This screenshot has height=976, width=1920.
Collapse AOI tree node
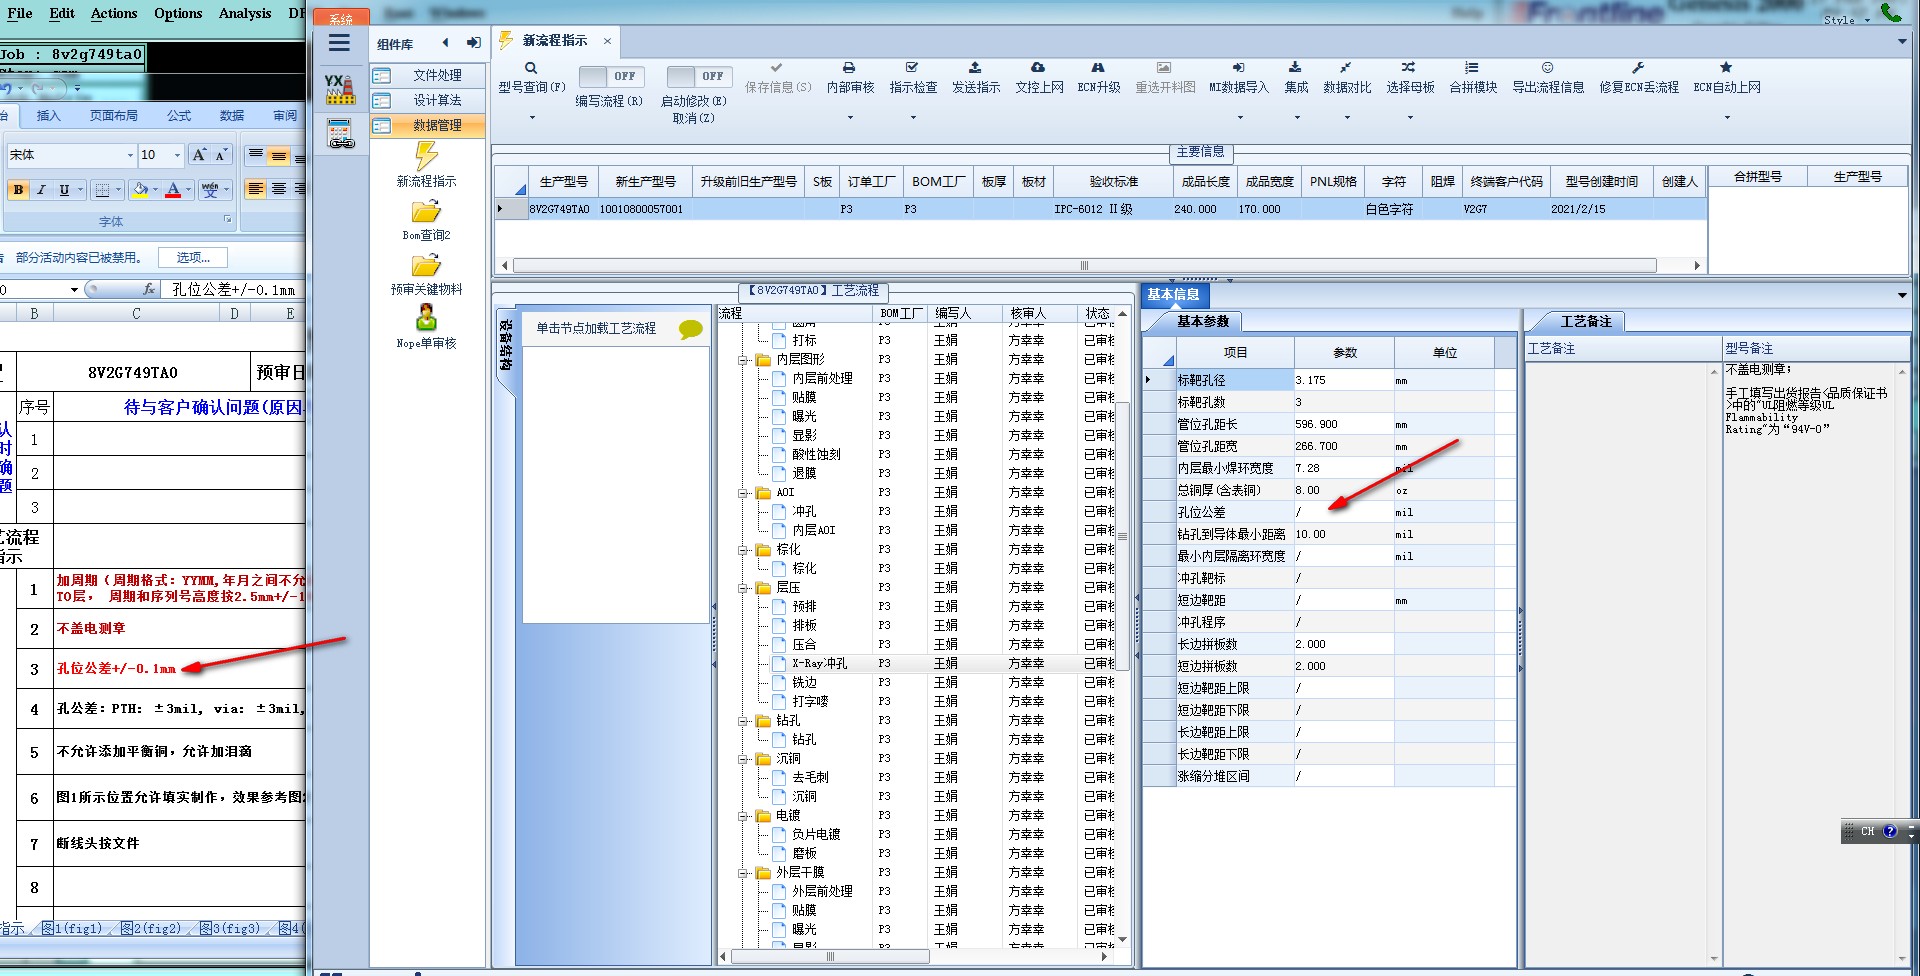coord(743,493)
